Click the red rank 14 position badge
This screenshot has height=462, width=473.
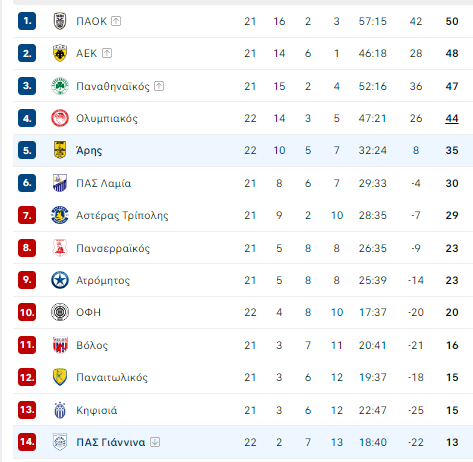pos(27,442)
